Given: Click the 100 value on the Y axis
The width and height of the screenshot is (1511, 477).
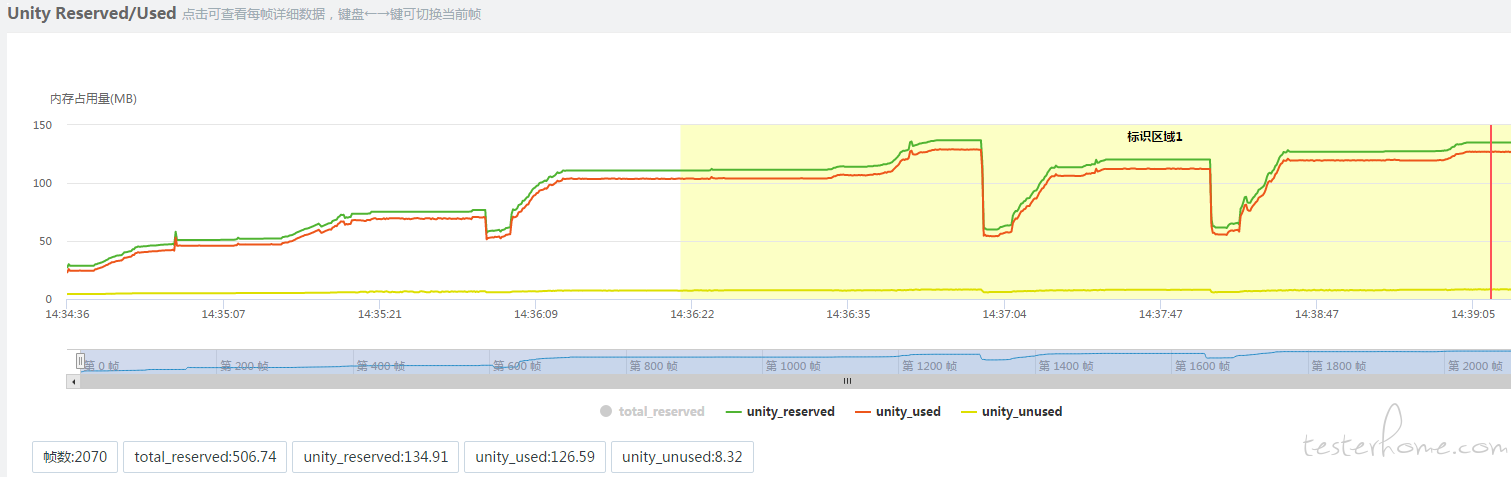Looking at the screenshot, I should [42, 183].
